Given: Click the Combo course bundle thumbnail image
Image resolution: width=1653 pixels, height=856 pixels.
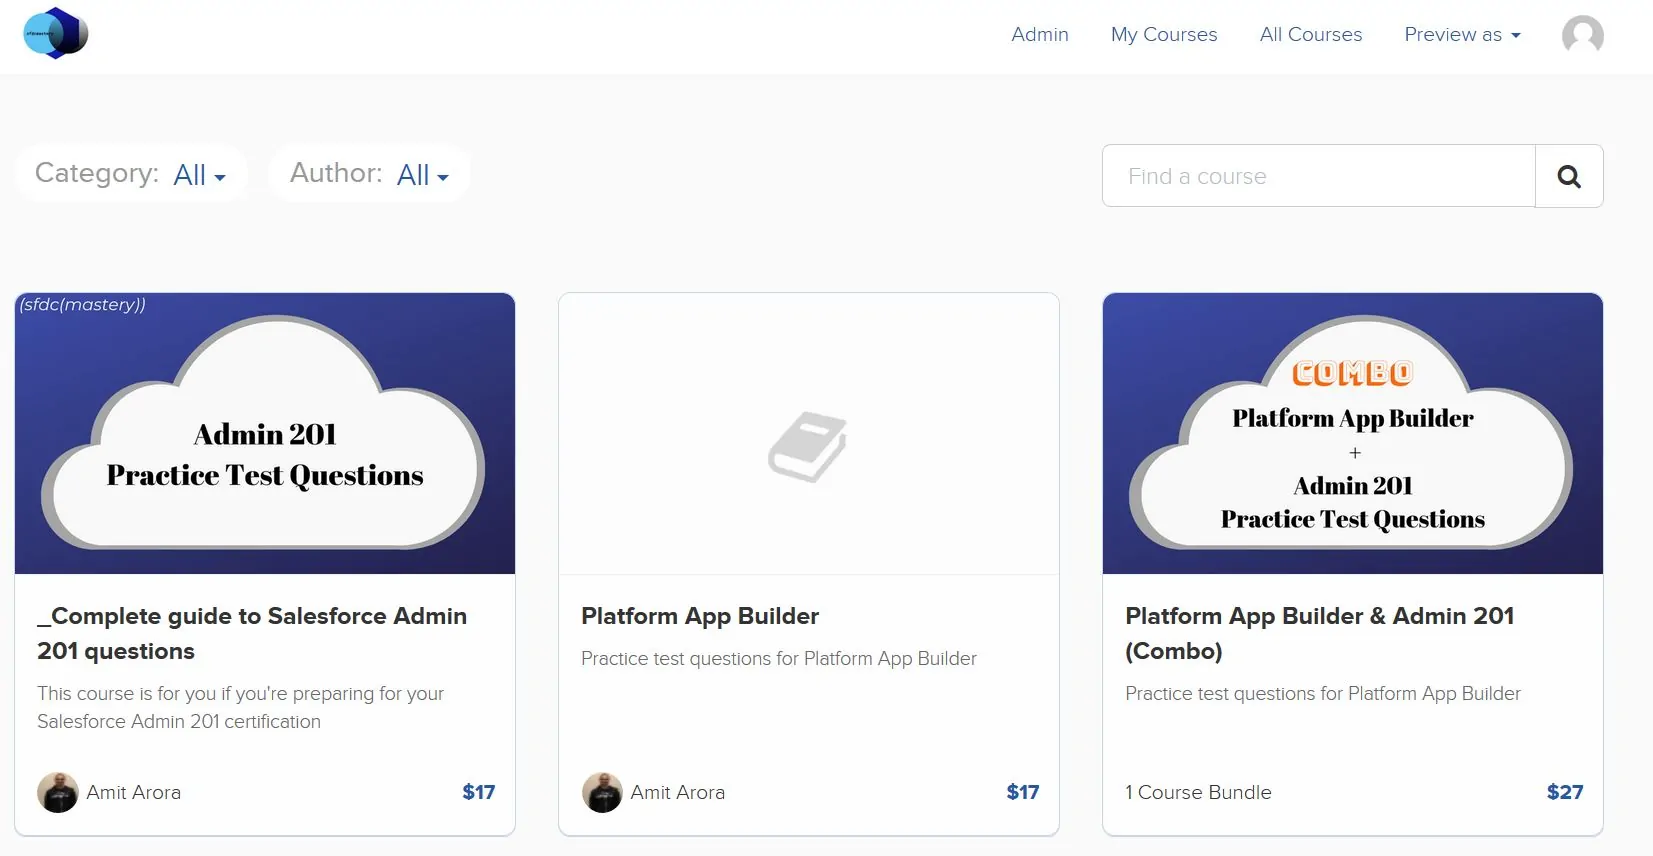Looking at the screenshot, I should click(1352, 433).
